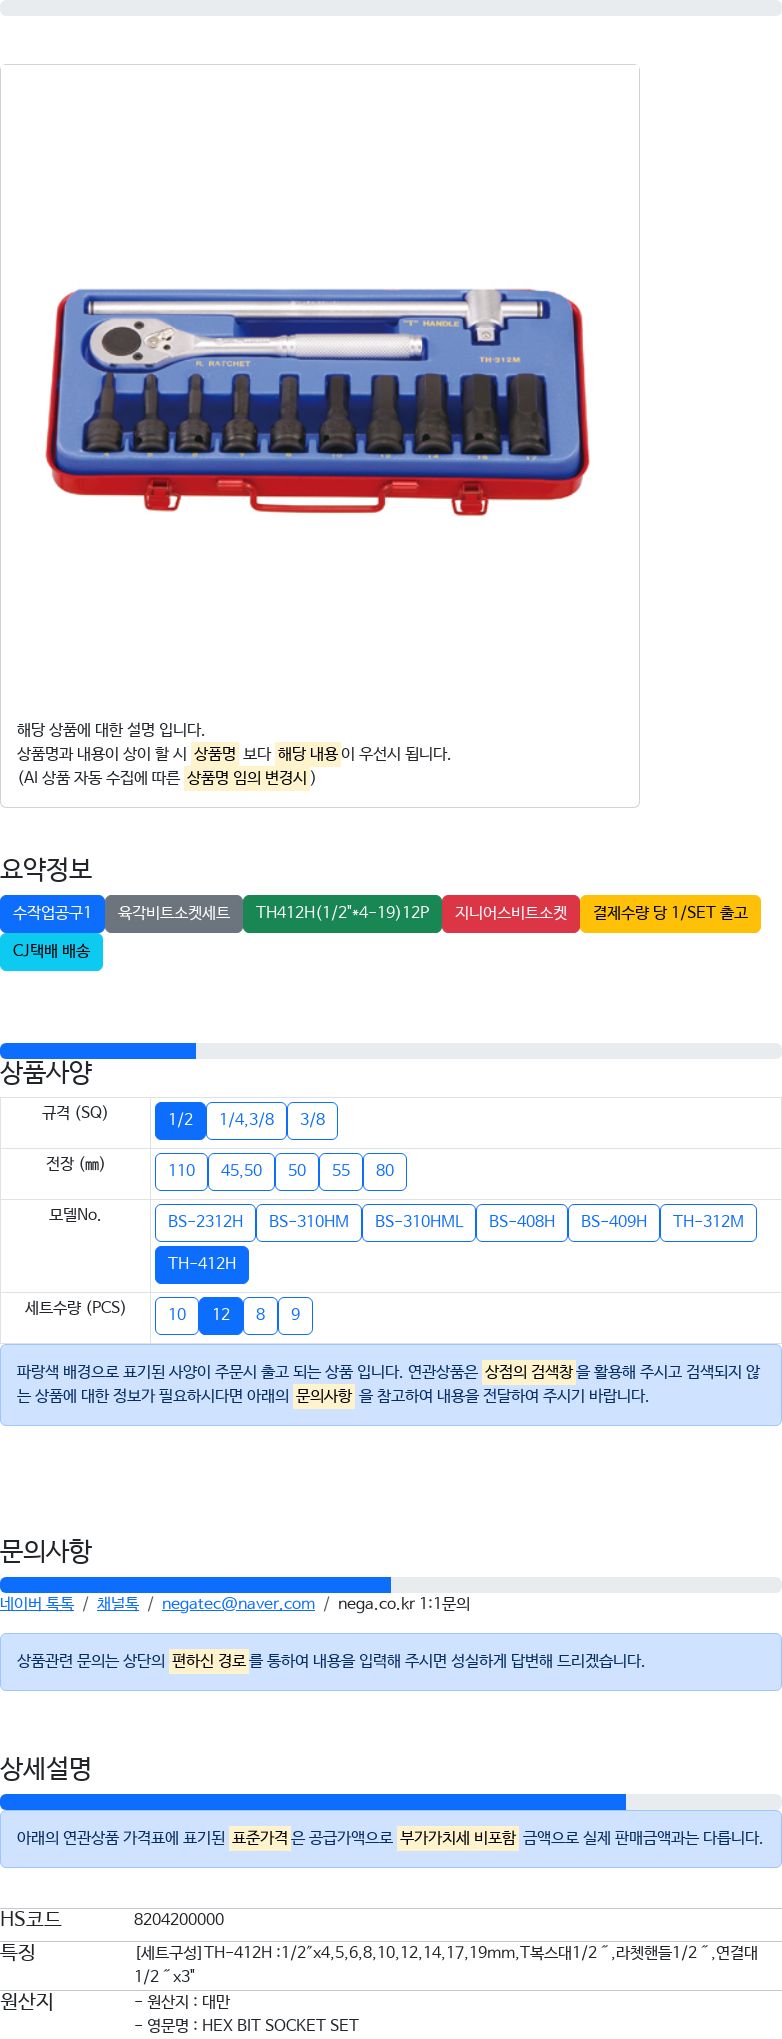Image resolution: width=782 pixels, height=2039 pixels.
Task: Select the 110 mm length option
Action: click(x=181, y=1171)
